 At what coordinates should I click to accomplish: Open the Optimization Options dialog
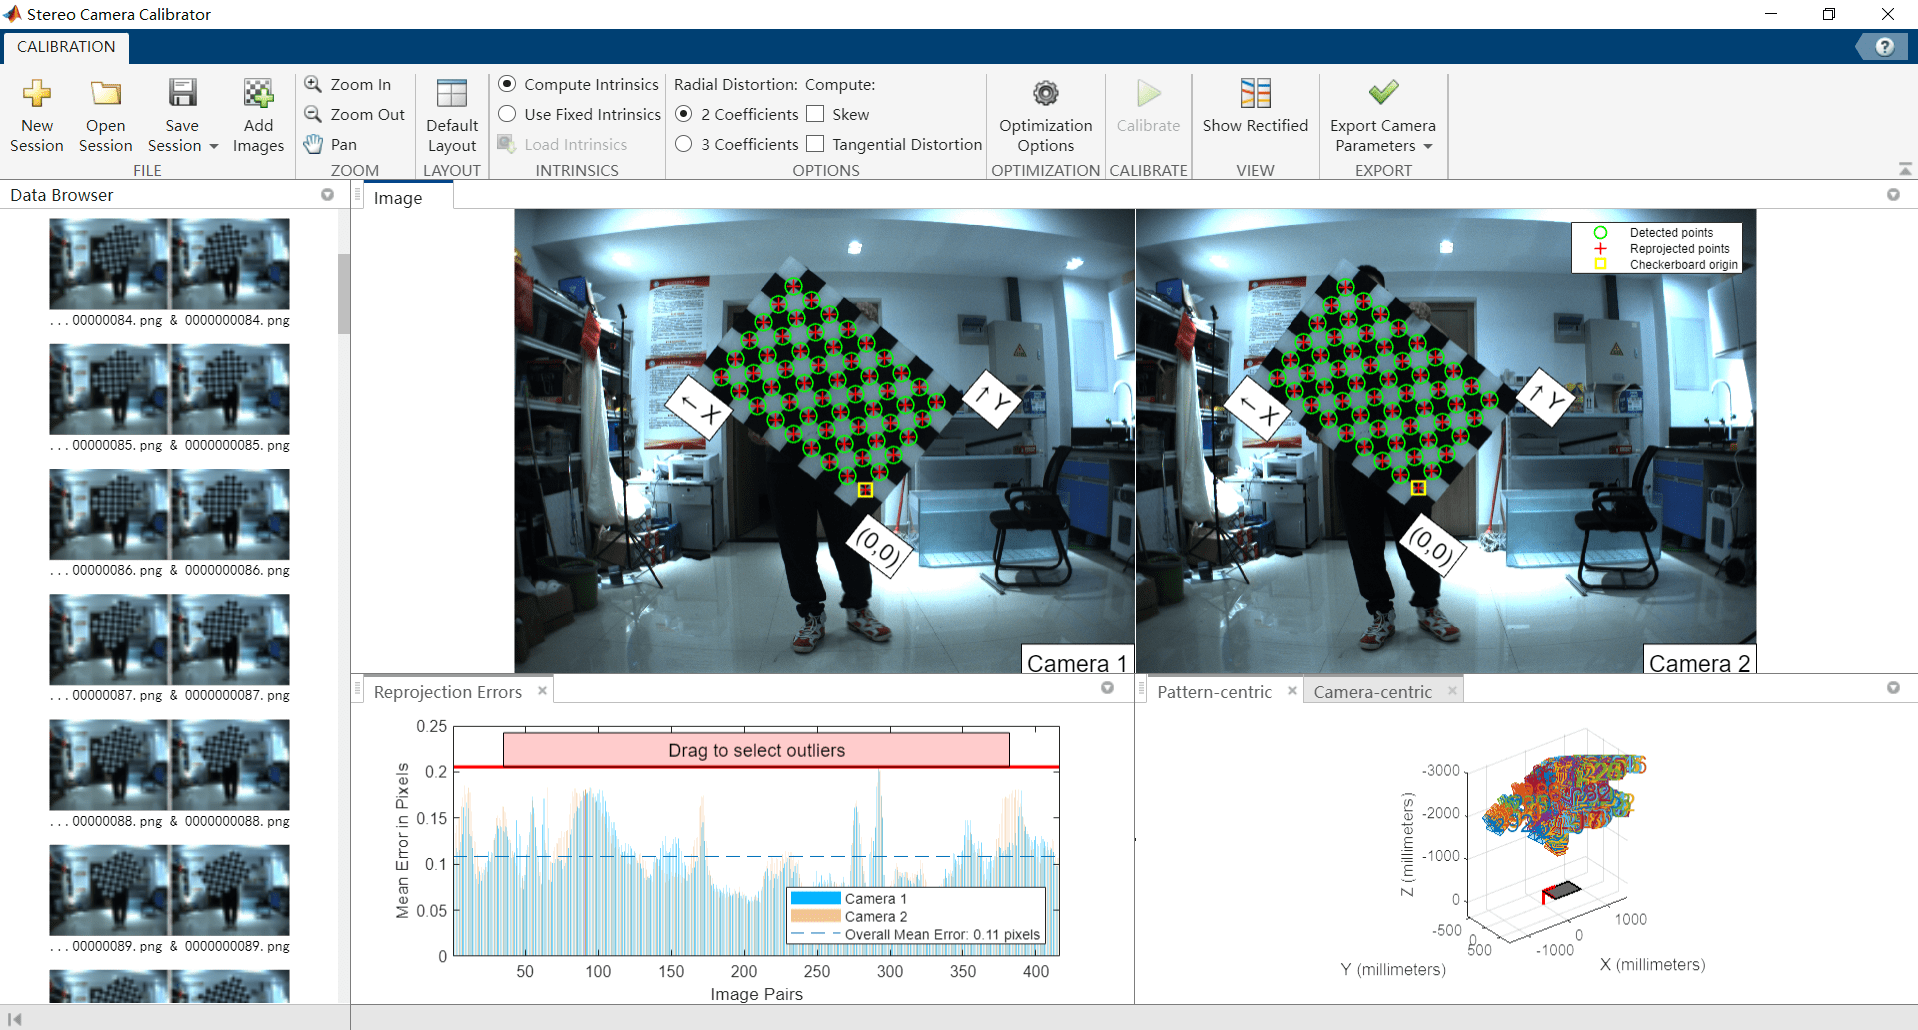[x=1044, y=115]
